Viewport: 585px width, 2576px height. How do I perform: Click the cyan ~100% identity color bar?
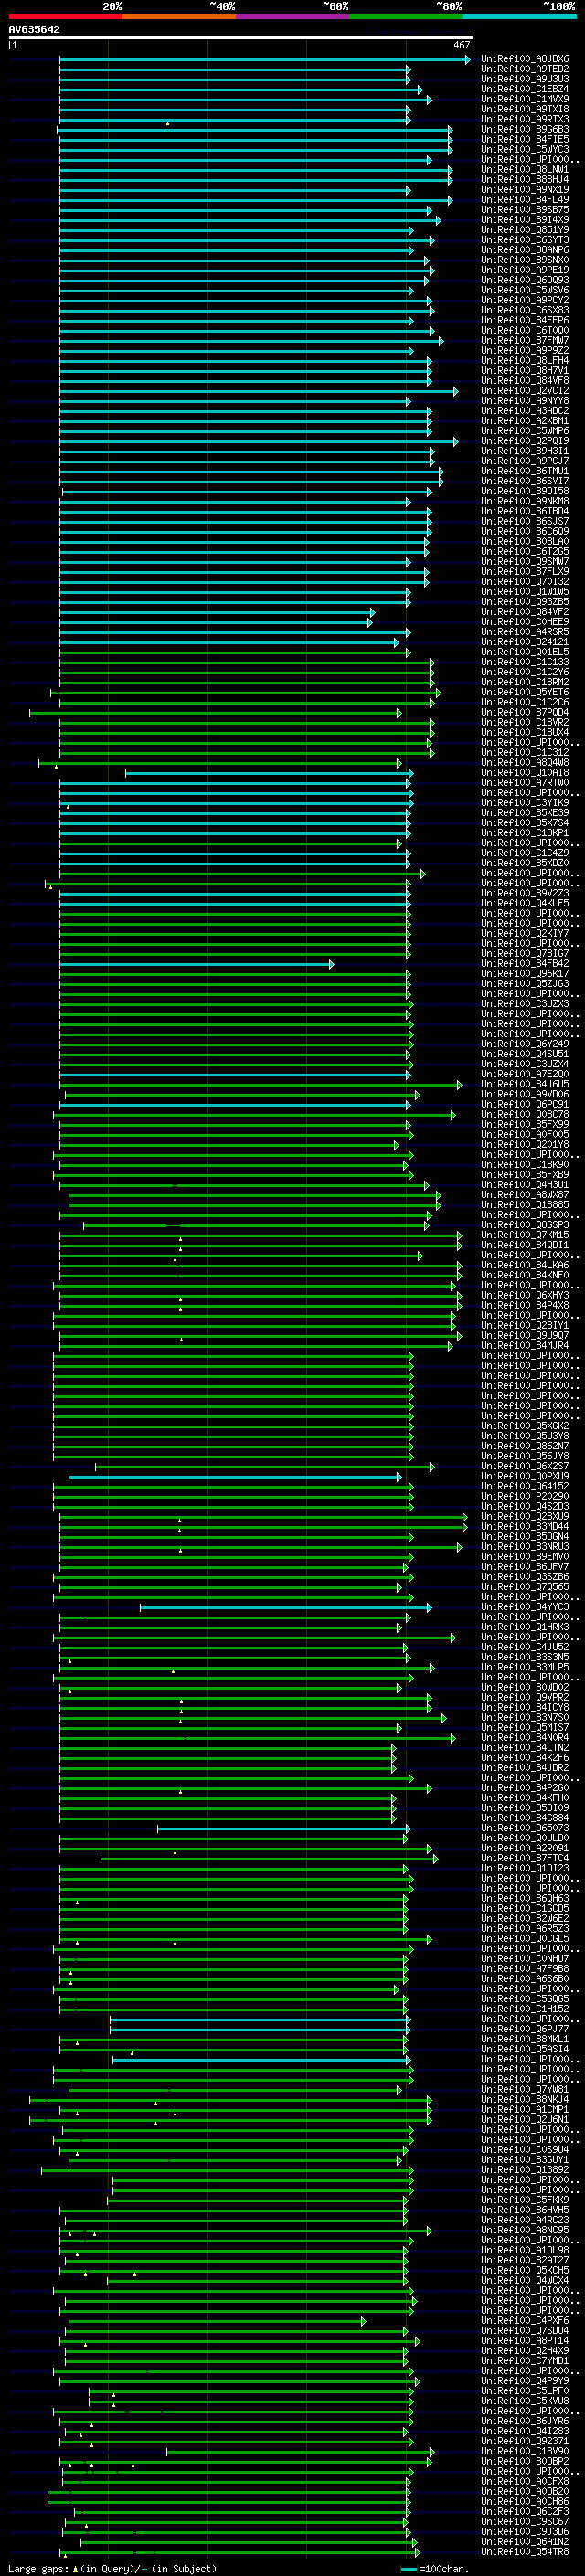(x=519, y=16)
